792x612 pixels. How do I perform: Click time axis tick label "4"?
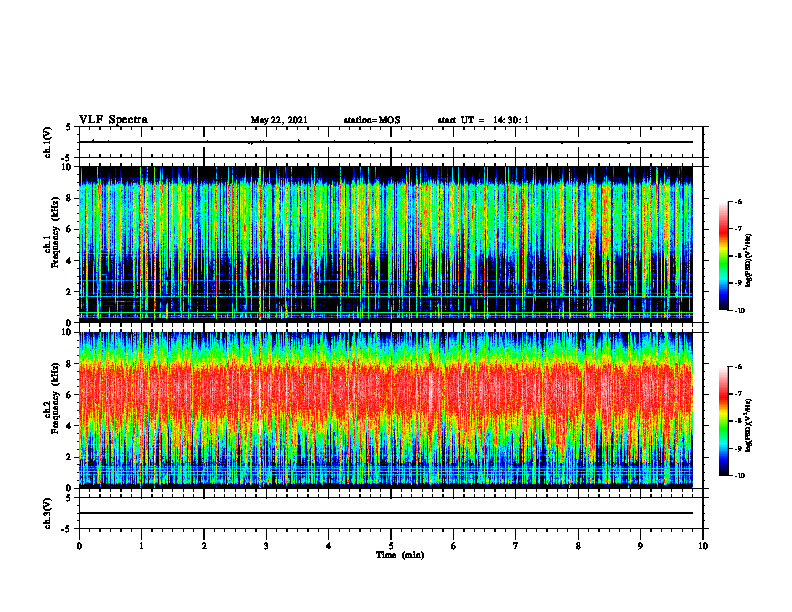tap(329, 546)
